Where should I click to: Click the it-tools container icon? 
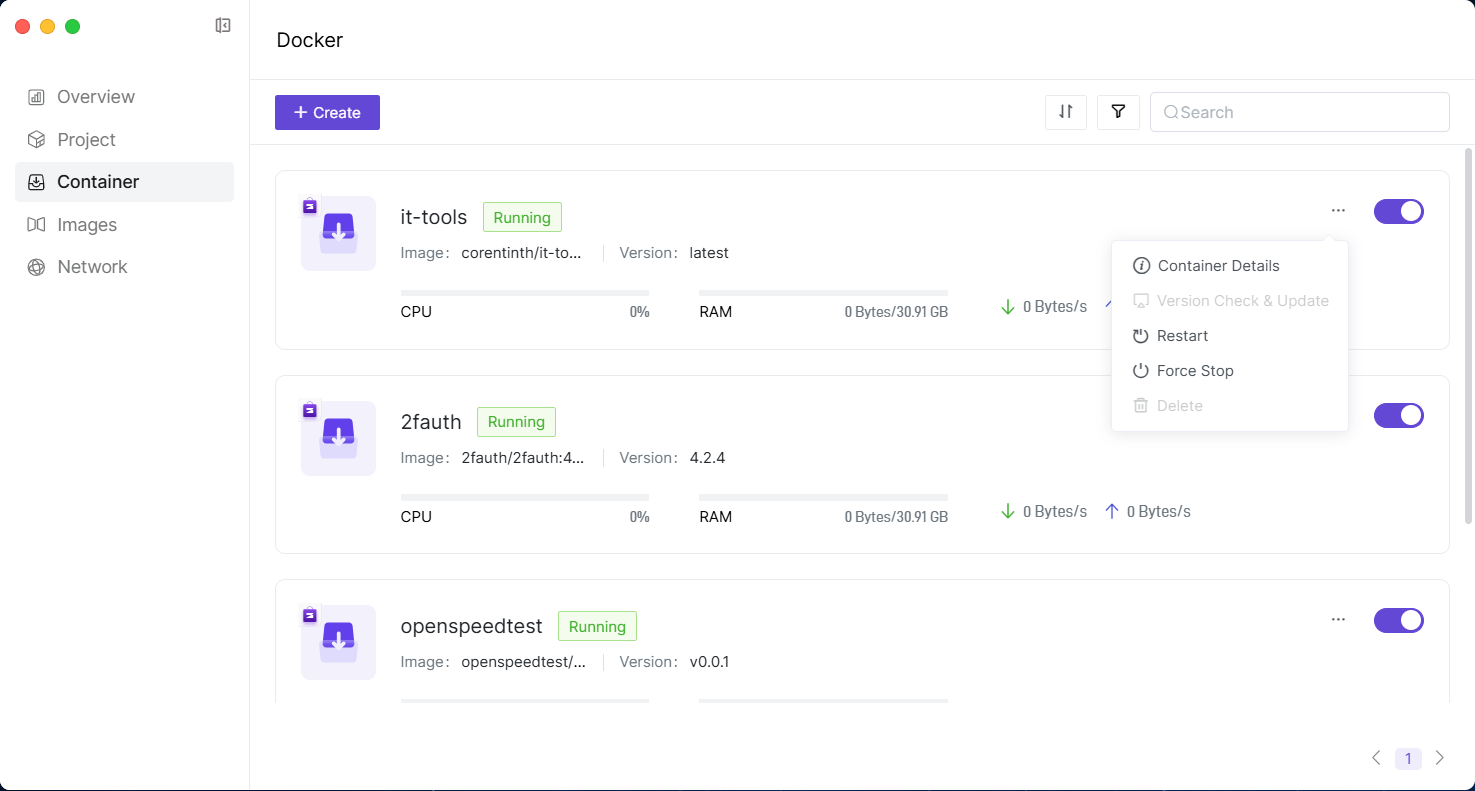(338, 233)
